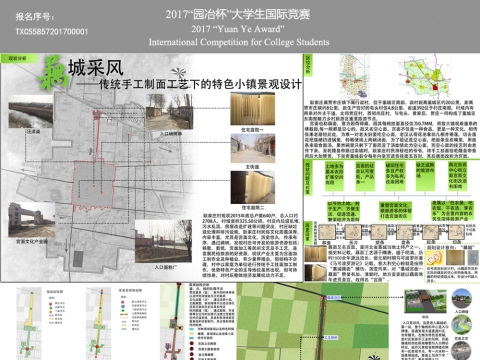This screenshot has width=480, height=360.
Task: Open the river ditch photo beside the map
Action: [30, 112]
